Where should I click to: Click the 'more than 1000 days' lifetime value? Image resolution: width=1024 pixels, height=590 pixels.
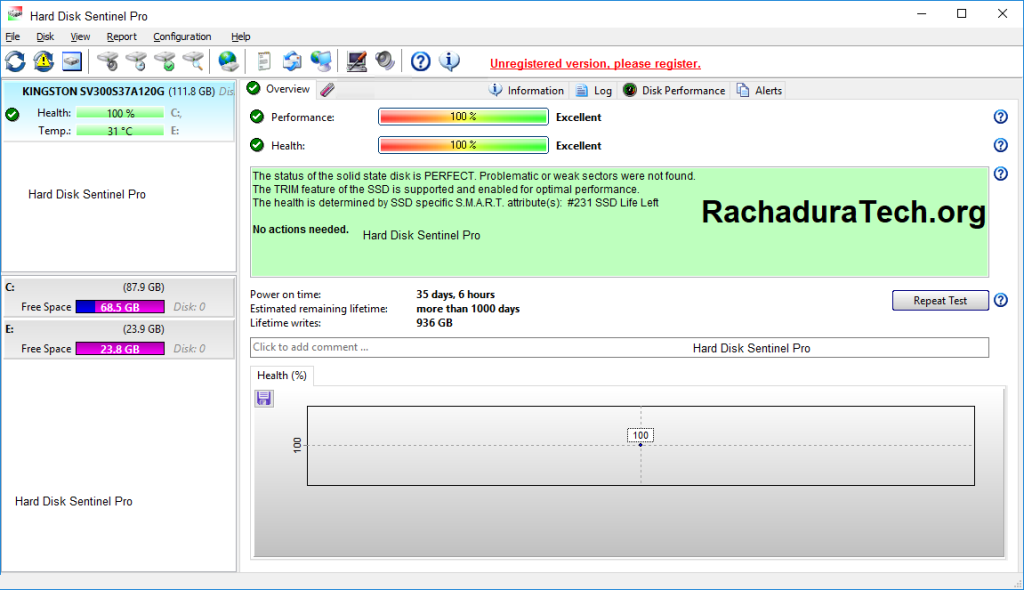468,308
